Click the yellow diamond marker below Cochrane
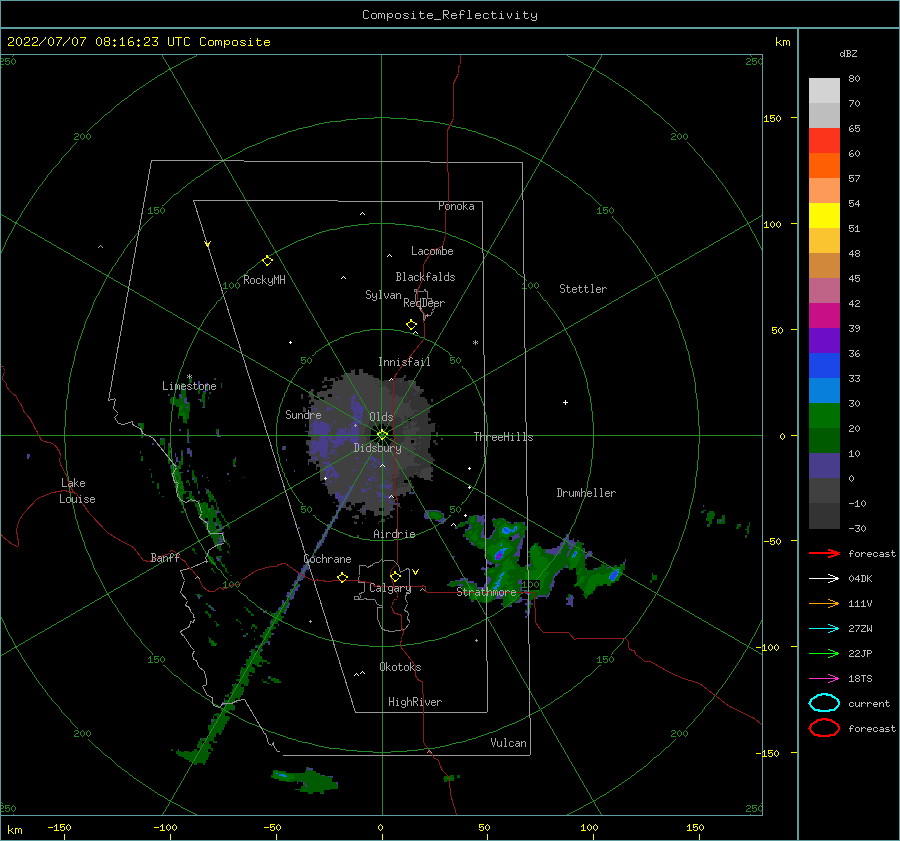This screenshot has height=841, width=900. 343,577
